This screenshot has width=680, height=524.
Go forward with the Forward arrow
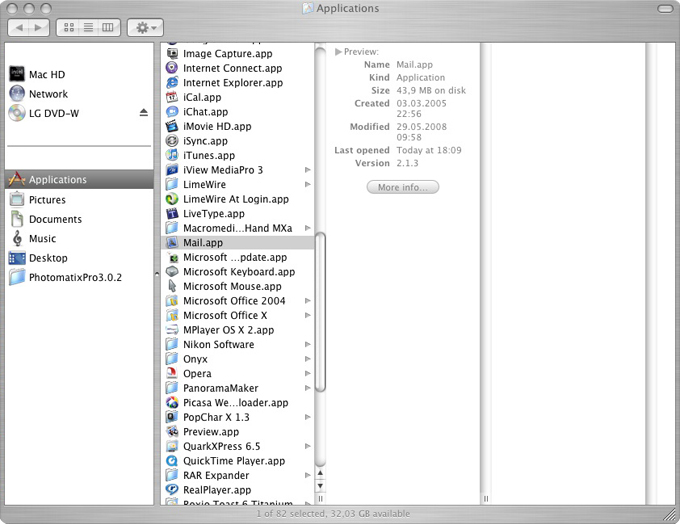(39, 28)
